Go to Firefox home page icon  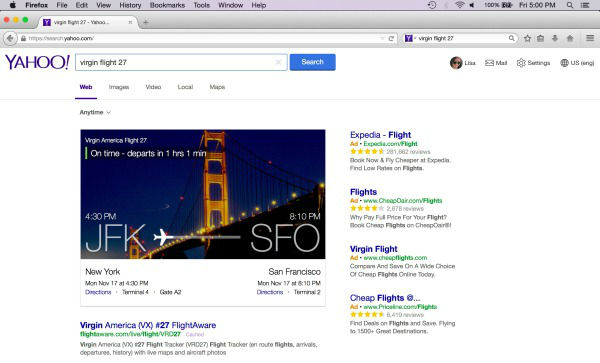[x=570, y=38]
